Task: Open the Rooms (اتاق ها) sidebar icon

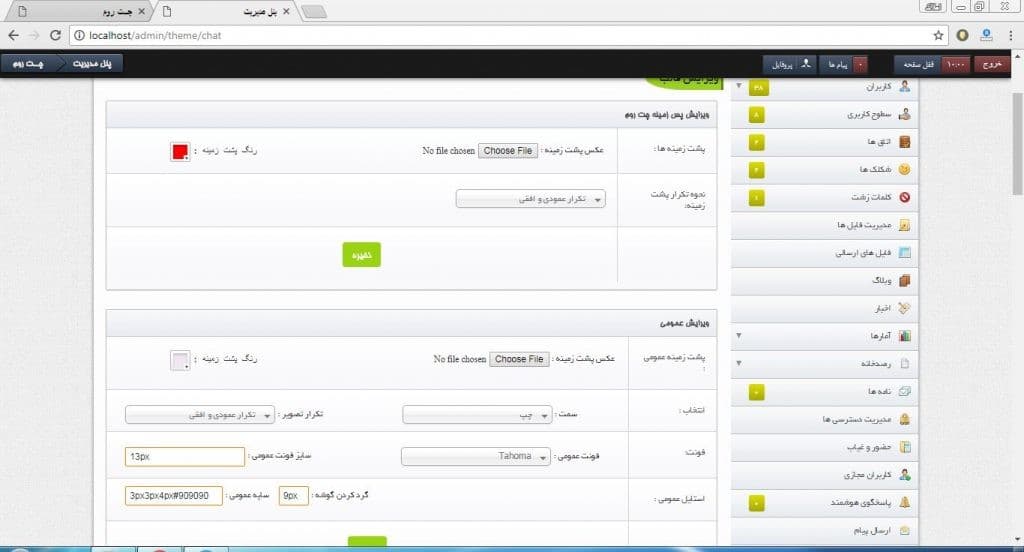Action: click(904, 142)
